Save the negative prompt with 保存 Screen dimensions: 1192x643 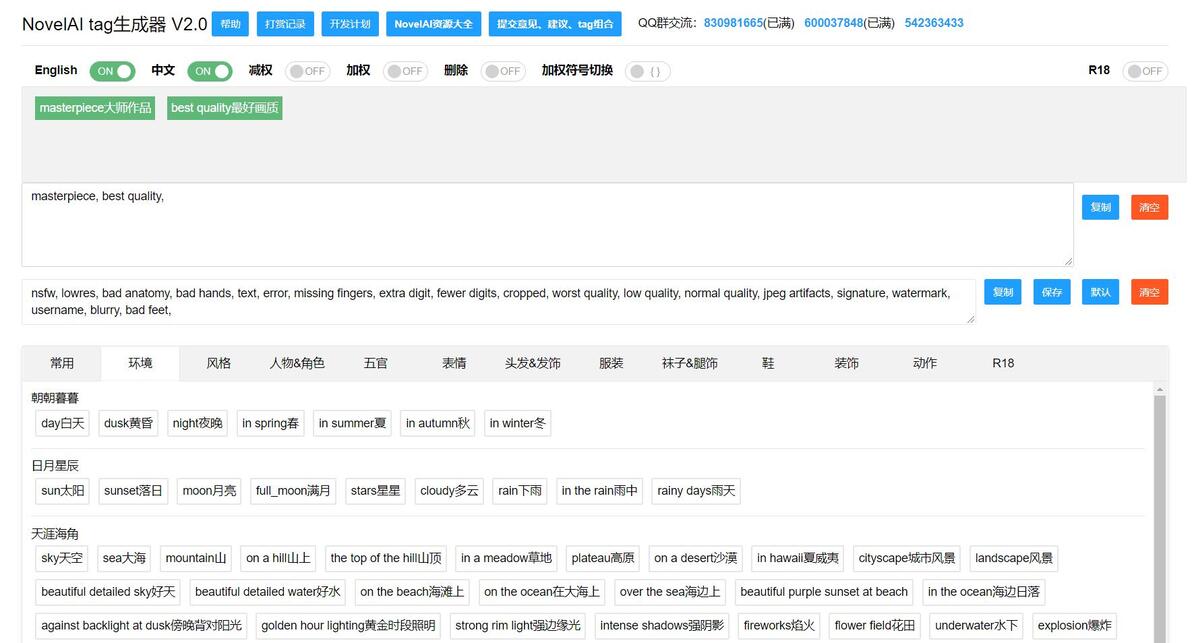pos(1051,292)
